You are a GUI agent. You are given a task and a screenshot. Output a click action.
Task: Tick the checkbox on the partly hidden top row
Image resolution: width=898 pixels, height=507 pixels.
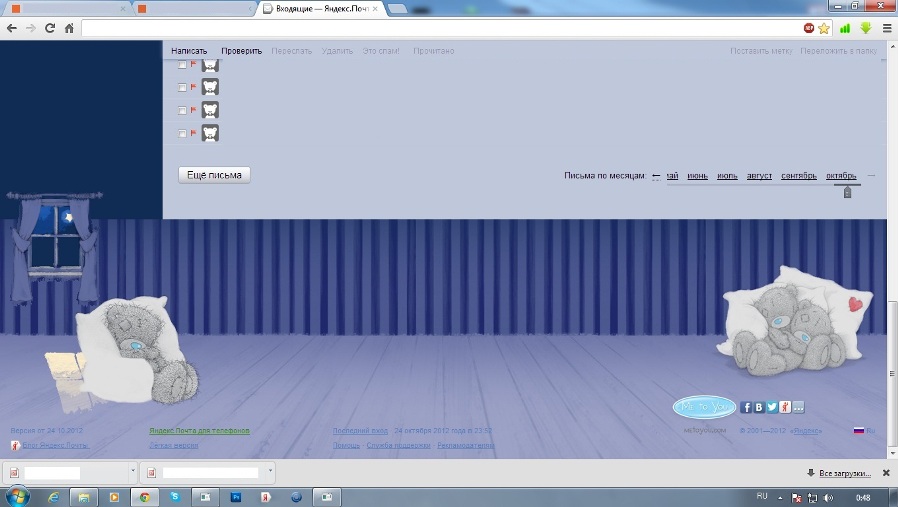click(x=182, y=65)
